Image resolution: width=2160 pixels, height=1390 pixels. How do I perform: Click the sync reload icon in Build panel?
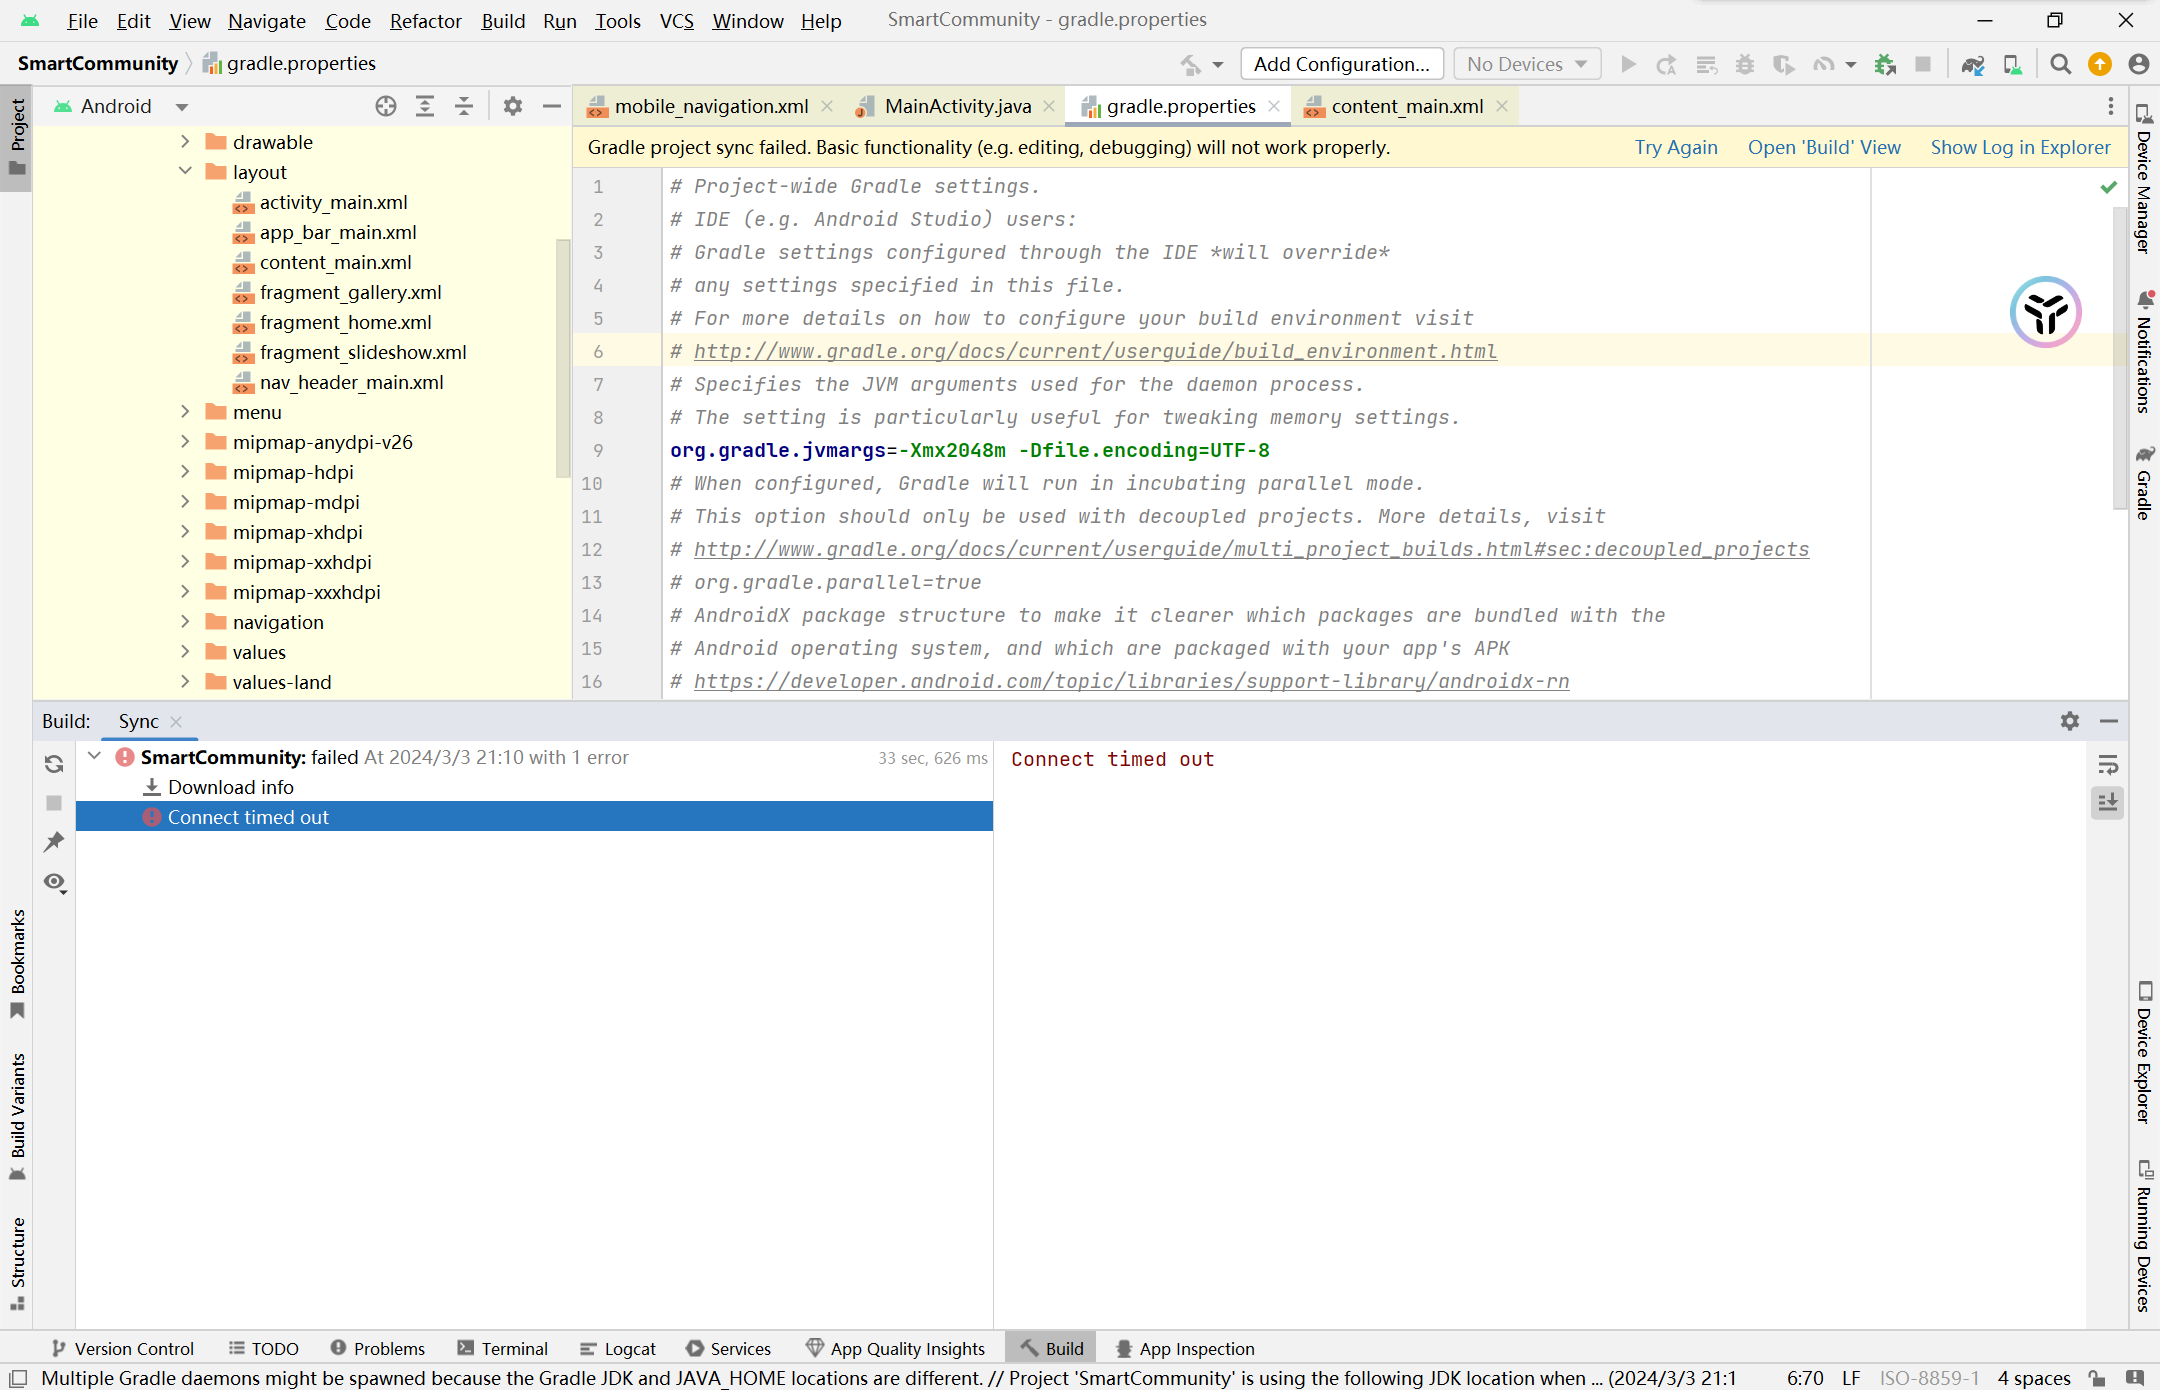(x=54, y=764)
